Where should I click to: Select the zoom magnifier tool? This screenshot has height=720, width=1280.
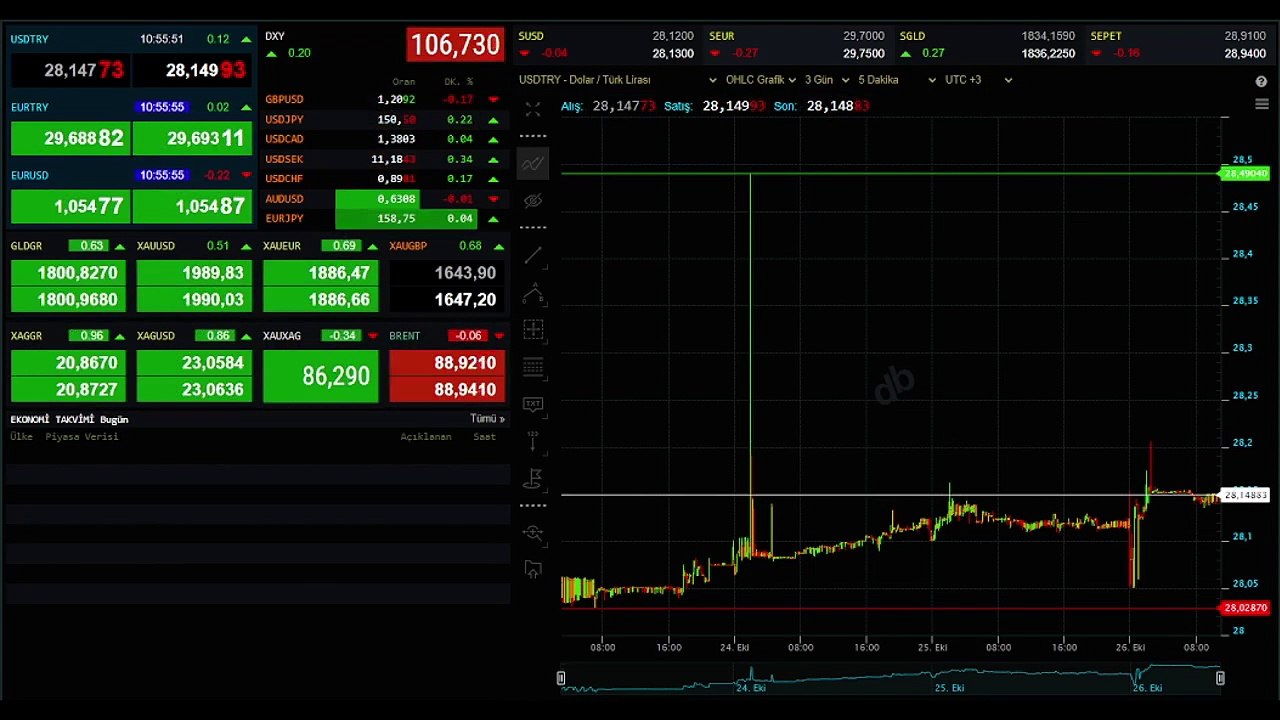click(533, 533)
